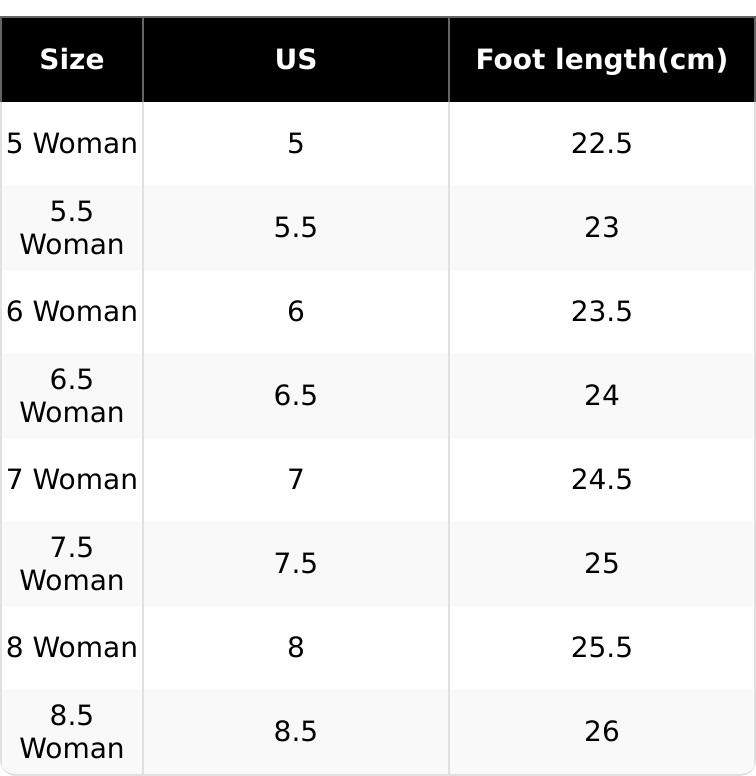Click the US column header

[x=296, y=60]
